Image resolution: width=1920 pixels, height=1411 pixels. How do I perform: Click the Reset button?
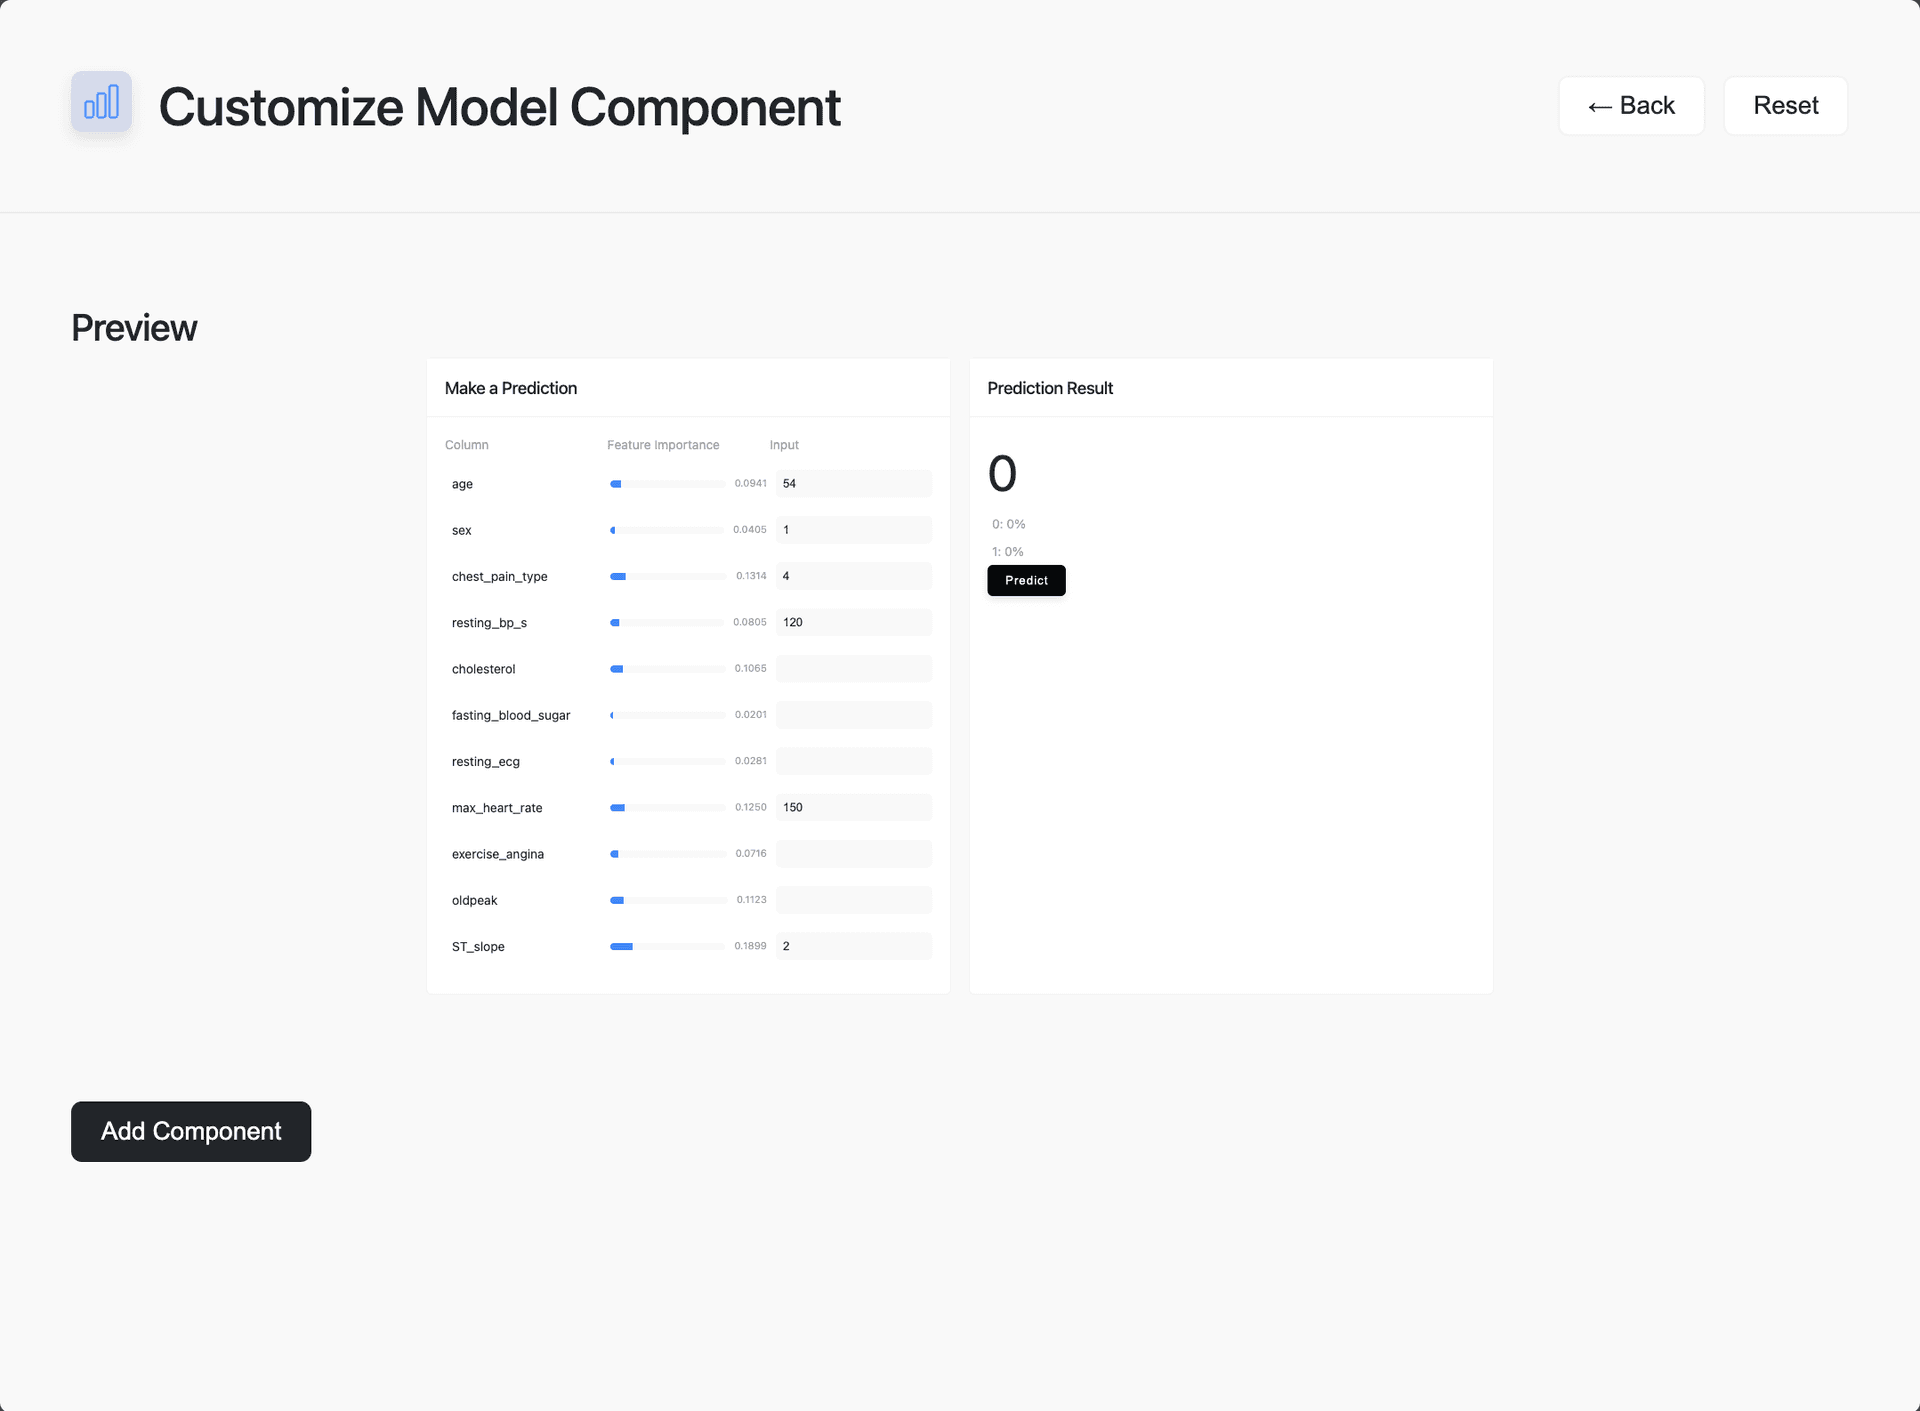(x=1785, y=106)
